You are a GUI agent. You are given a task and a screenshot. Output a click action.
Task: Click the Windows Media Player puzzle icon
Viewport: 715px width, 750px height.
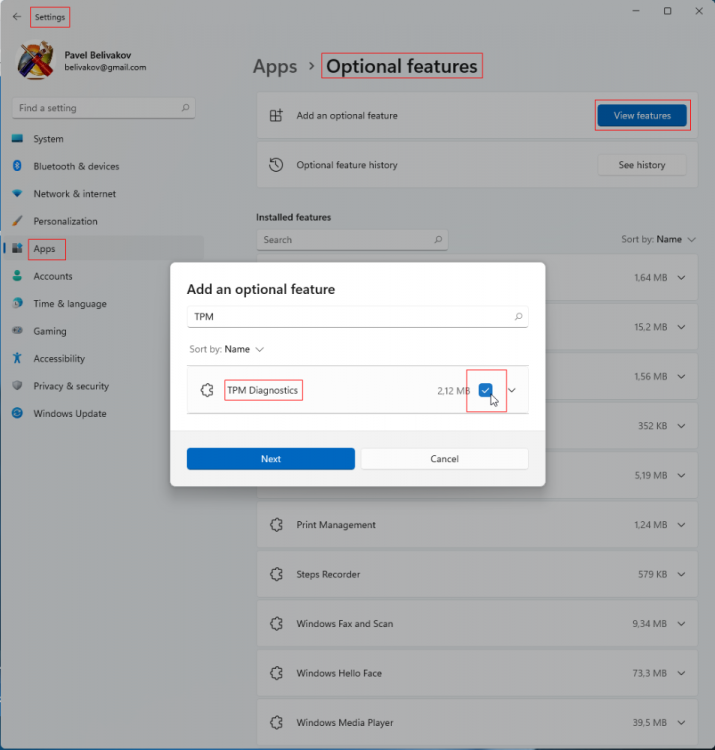(x=276, y=722)
